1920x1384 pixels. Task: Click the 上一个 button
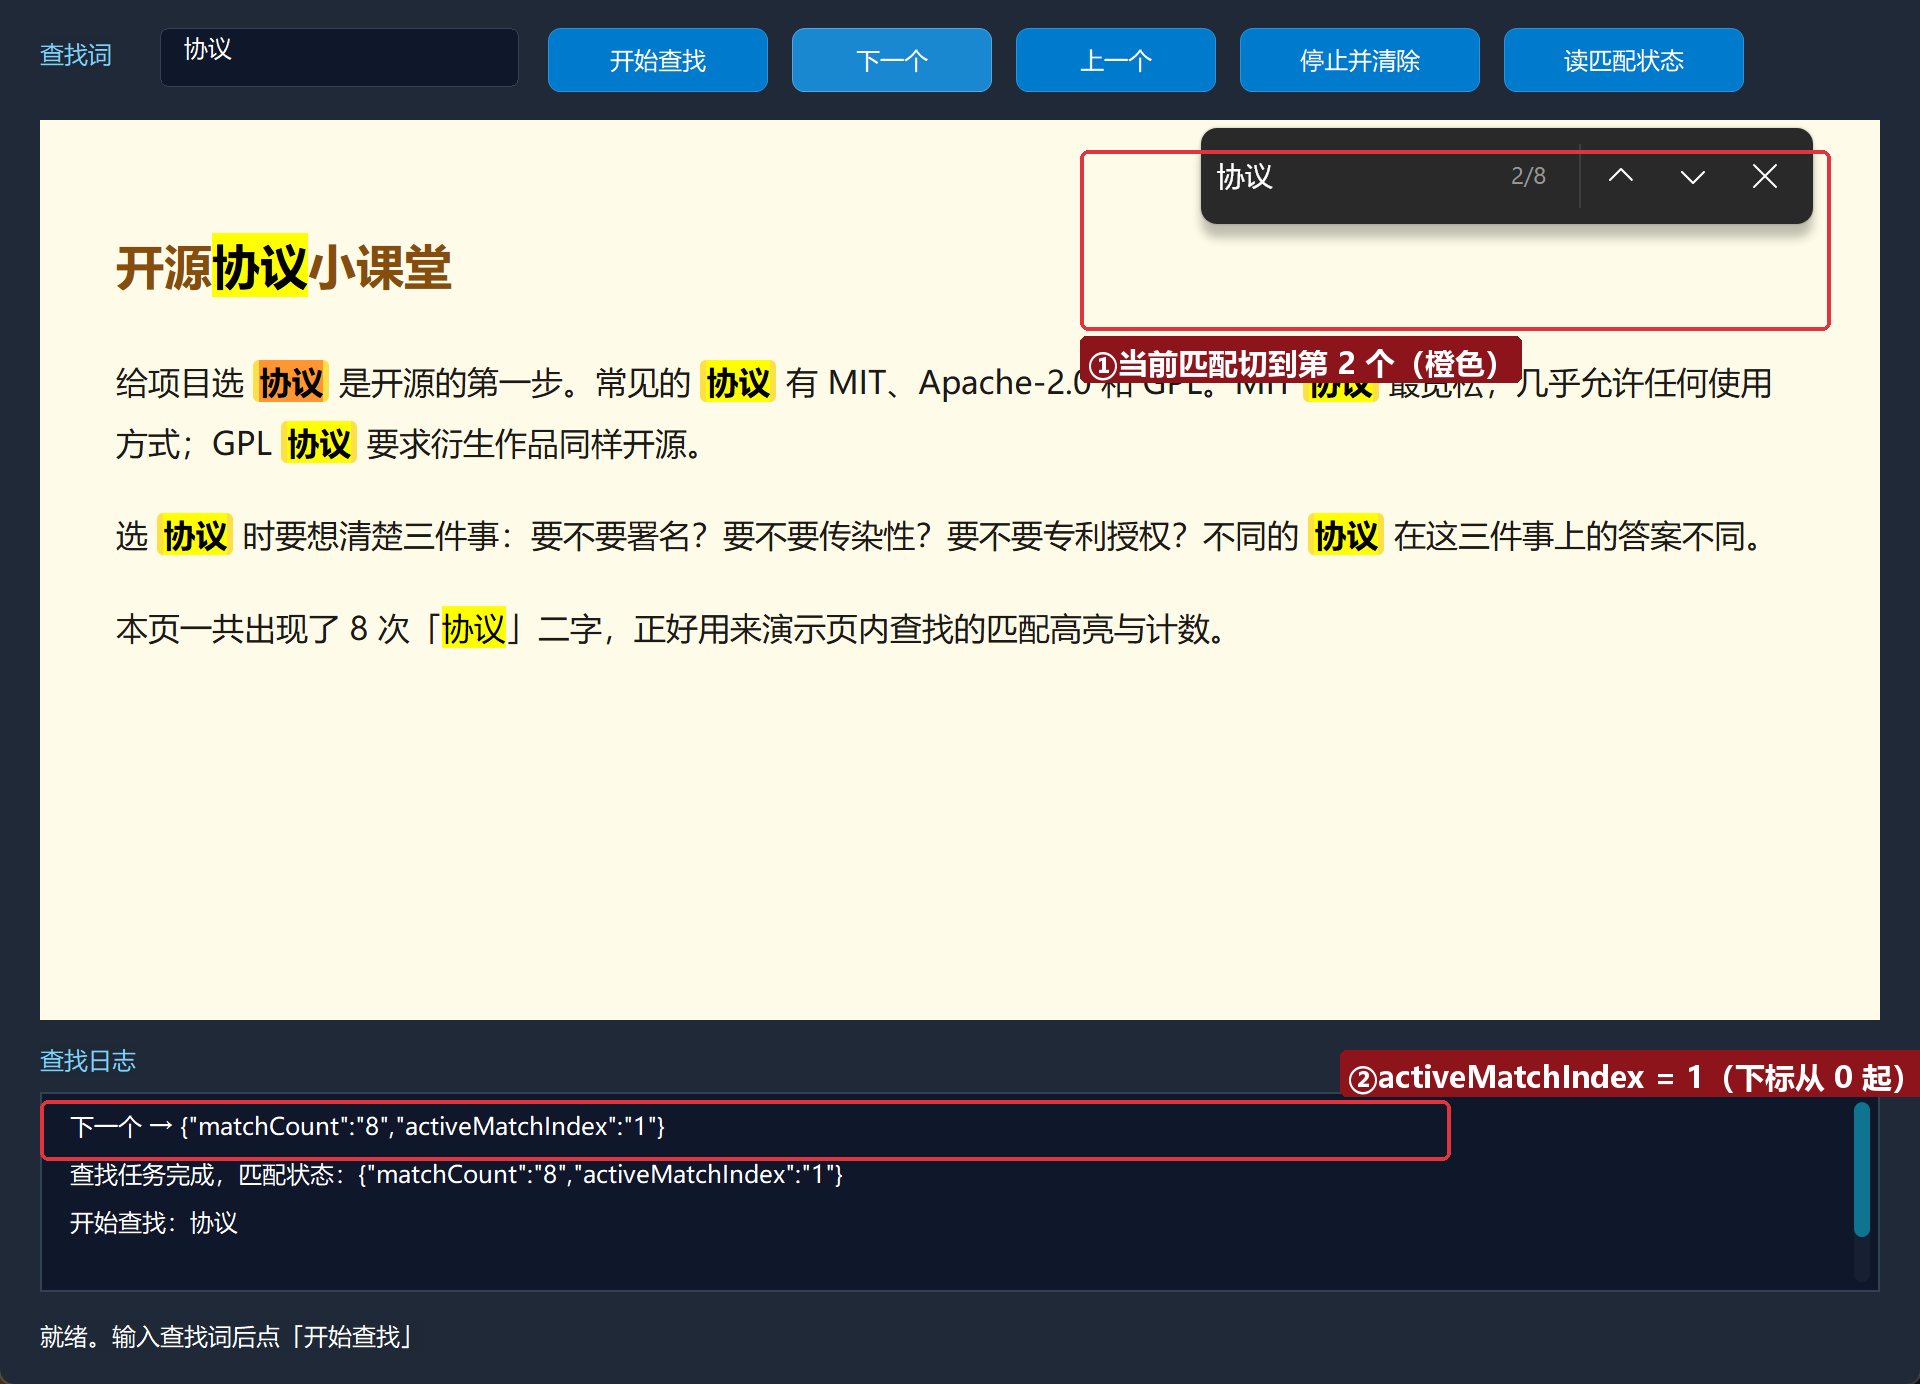(1116, 60)
